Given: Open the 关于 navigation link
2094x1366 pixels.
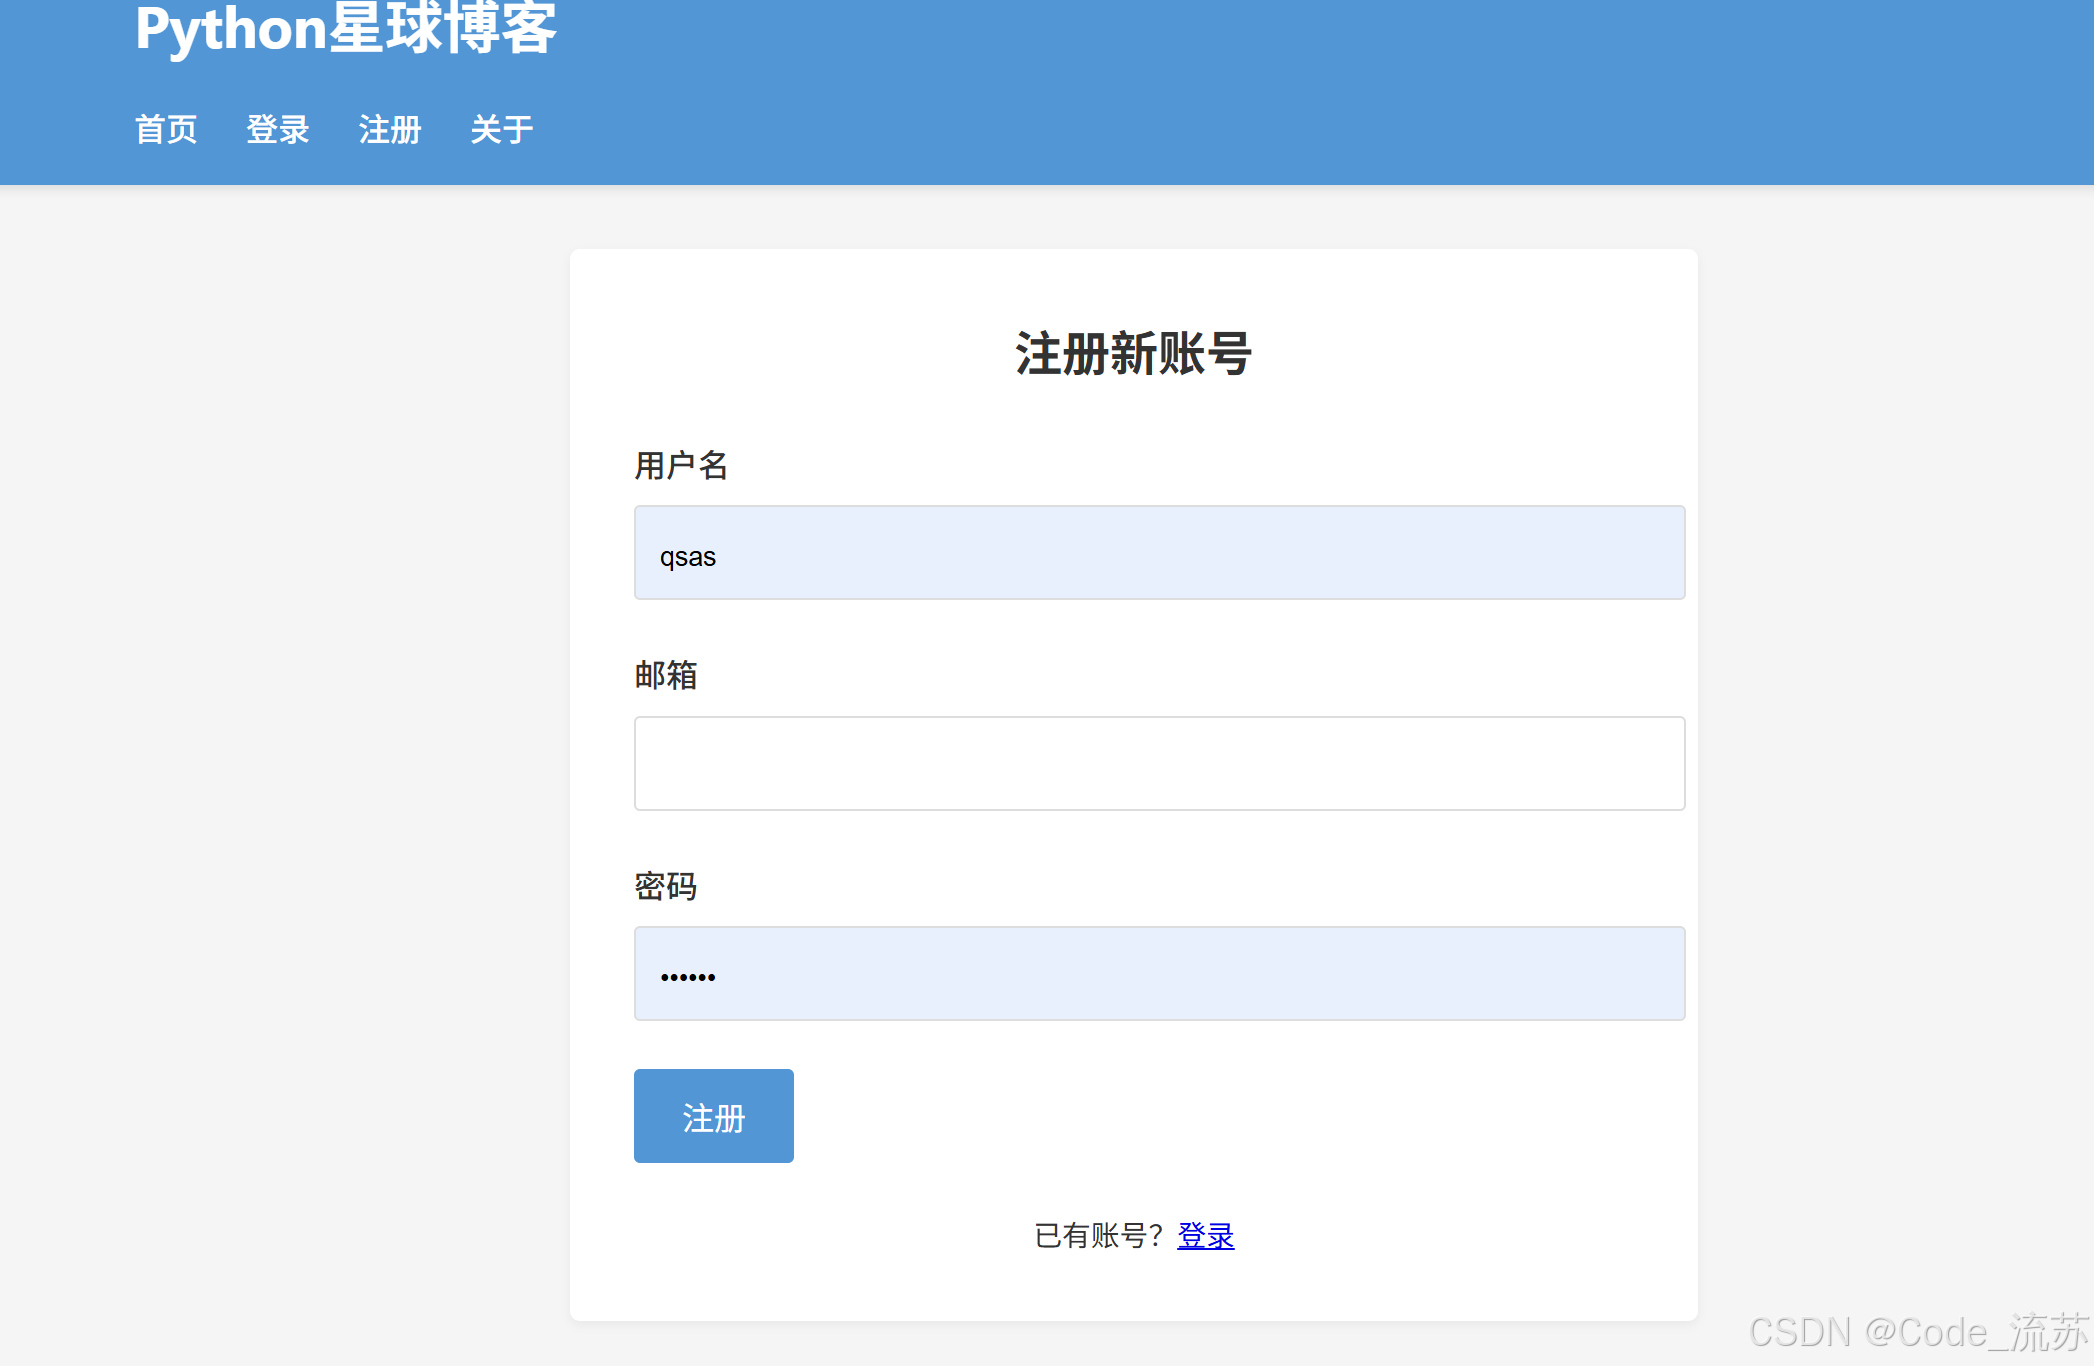Looking at the screenshot, I should (502, 129).
